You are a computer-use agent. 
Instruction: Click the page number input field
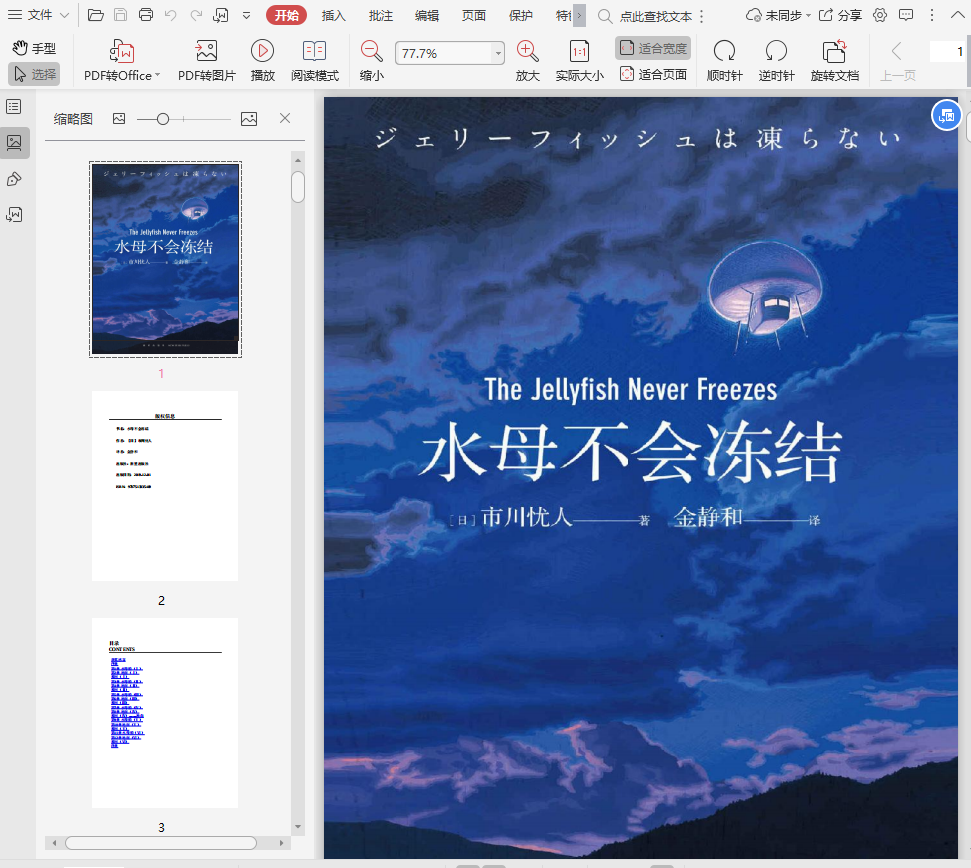pos(947,52)
